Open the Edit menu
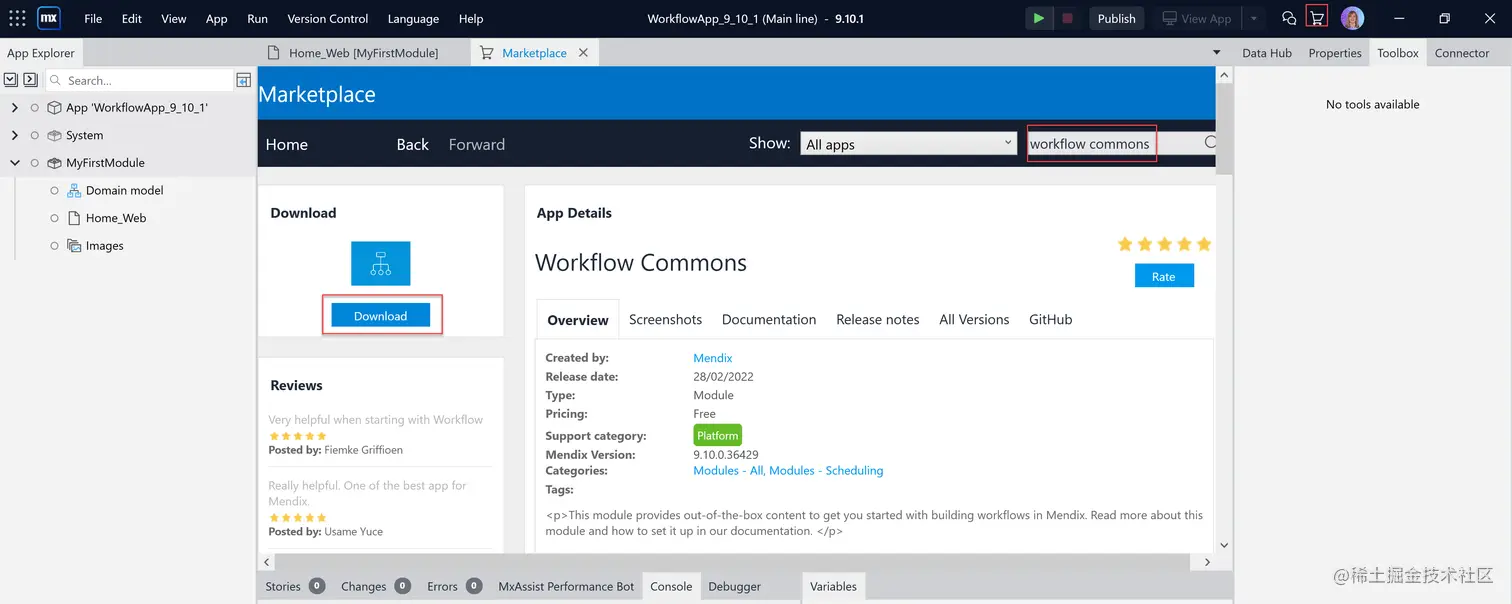 pyautogui.click(x=131, y=18)
